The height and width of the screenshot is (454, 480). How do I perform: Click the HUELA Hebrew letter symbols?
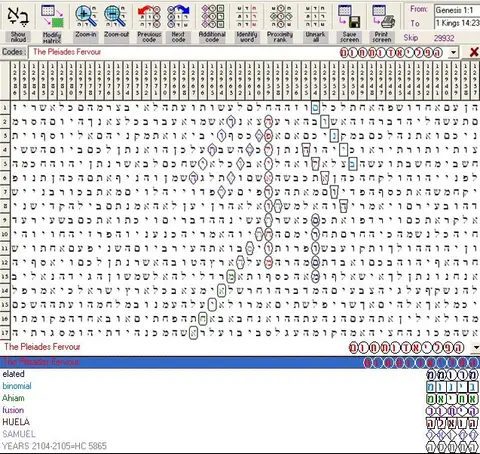(x=453, y=423)
